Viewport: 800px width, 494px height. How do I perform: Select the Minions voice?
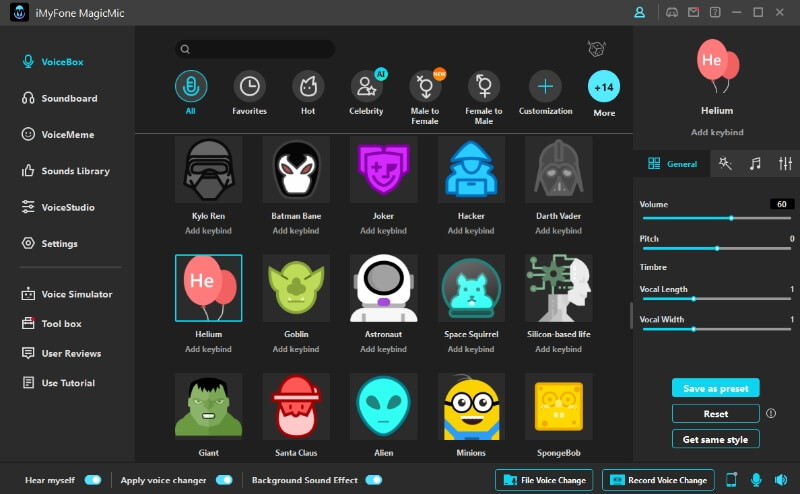click(x=471, y=406)
